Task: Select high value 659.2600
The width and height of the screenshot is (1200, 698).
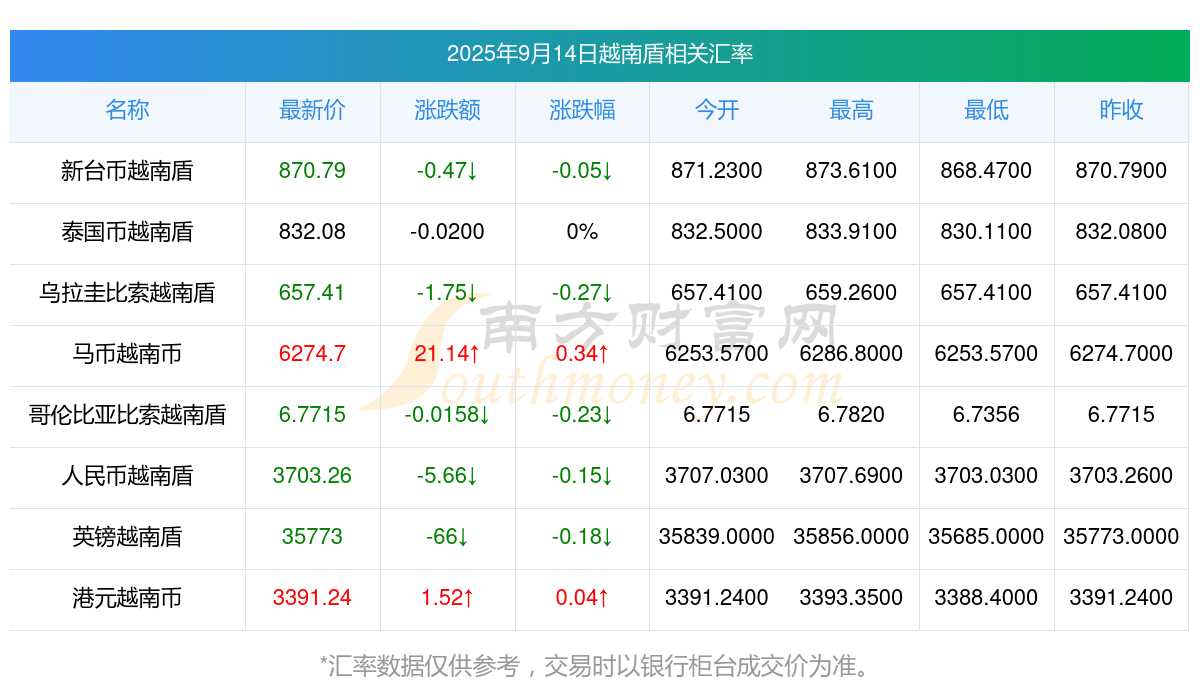Action: (x=851, y=293)
